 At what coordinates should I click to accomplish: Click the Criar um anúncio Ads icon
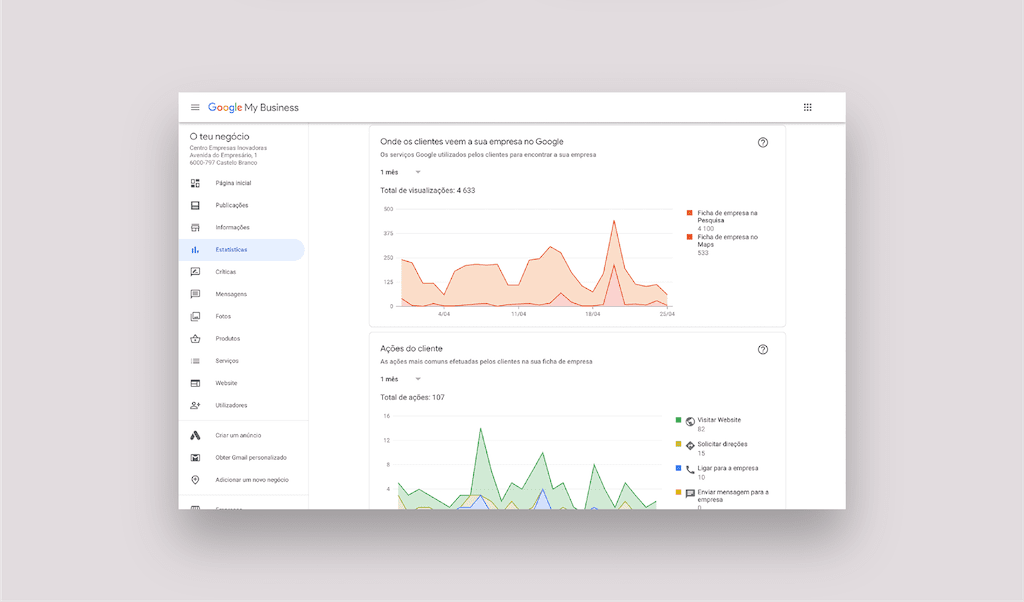195,435
